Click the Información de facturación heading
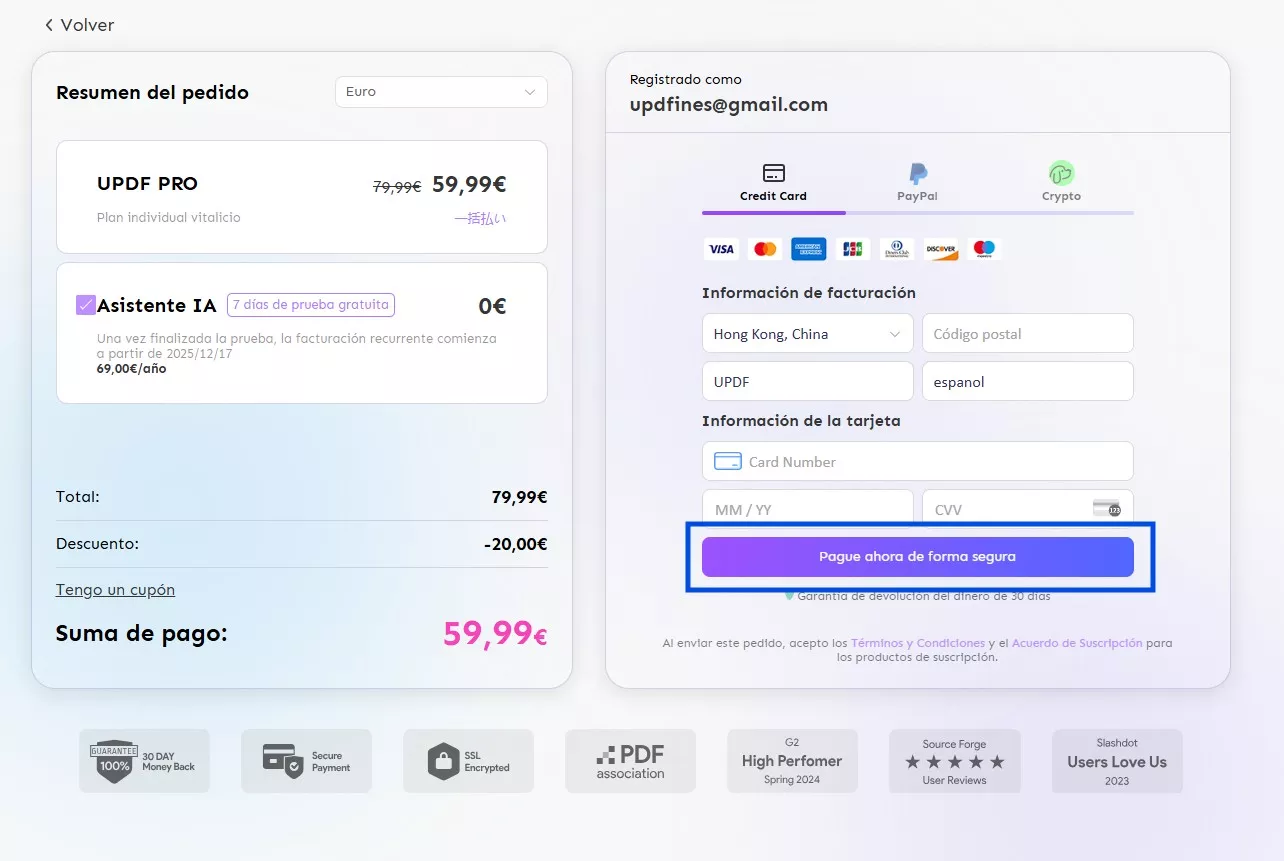Image resolution: width=1284 pixels, height=861 pixels. coord(809,293)
